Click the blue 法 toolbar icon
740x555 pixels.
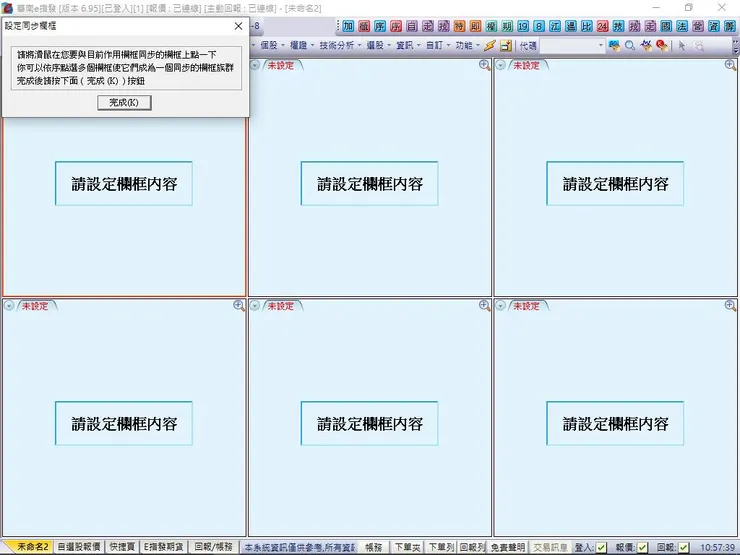[682, 26]
